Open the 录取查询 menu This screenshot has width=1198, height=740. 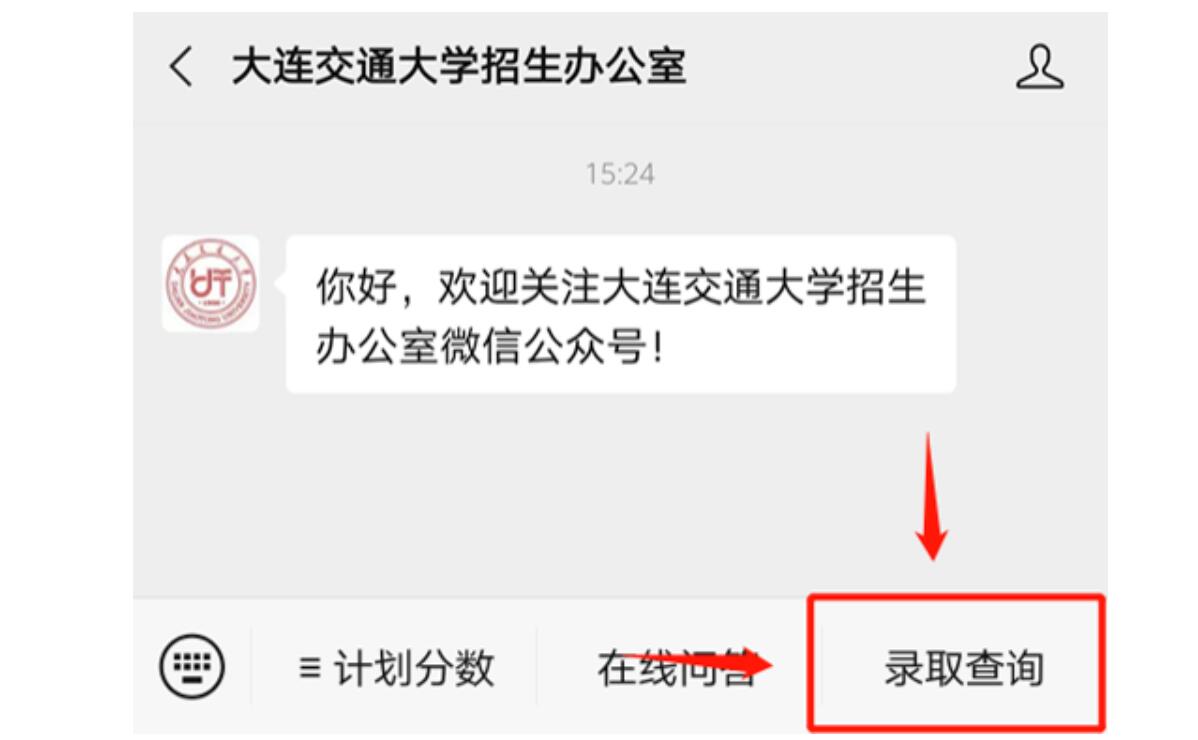pos(964,667)
